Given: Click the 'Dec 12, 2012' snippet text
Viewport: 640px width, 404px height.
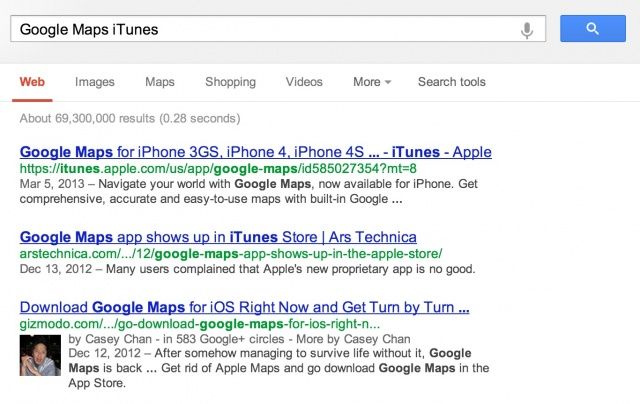Looking at the screenshot, I should pyautogui.click(x=104, y=353).
